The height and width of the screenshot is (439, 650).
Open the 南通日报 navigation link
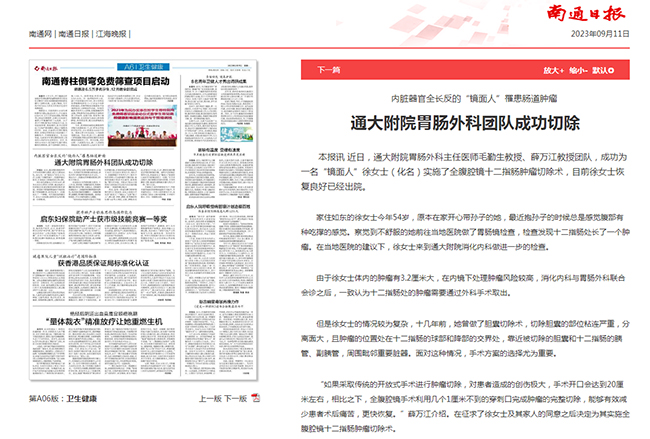75,33
